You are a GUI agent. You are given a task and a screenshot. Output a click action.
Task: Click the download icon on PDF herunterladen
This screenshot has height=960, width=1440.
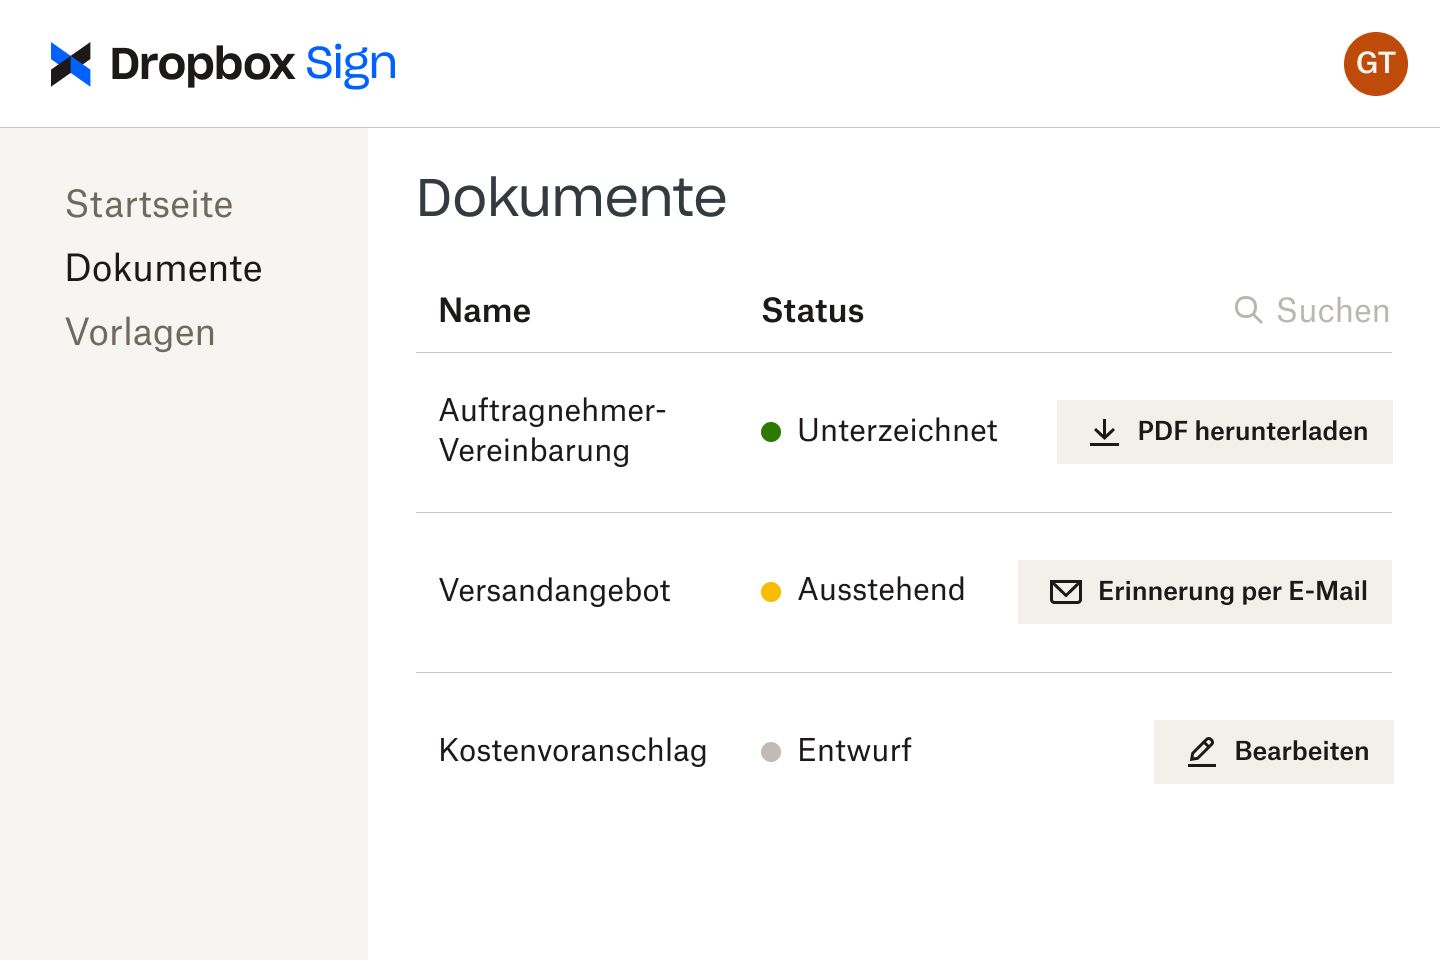tap(1104, 431)
